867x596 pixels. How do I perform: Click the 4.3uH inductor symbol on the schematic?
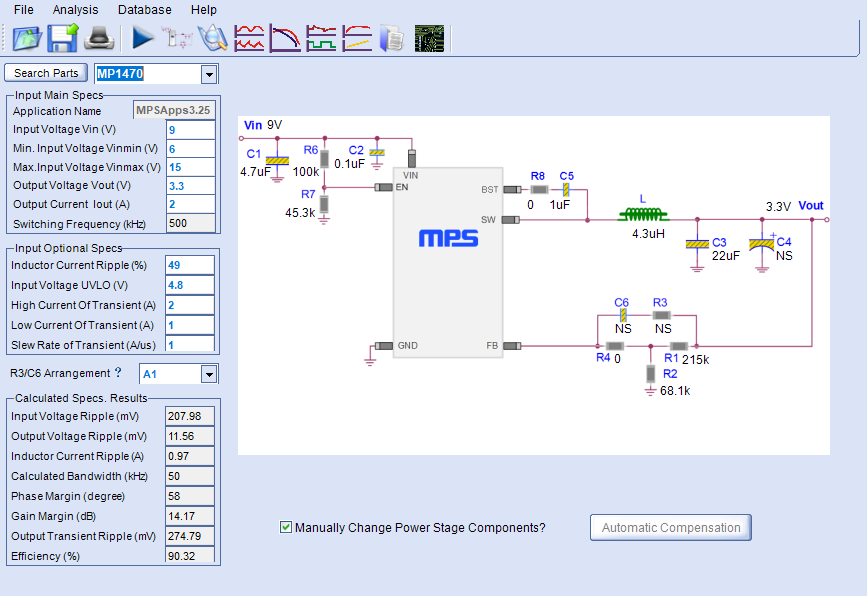[643, 213]
